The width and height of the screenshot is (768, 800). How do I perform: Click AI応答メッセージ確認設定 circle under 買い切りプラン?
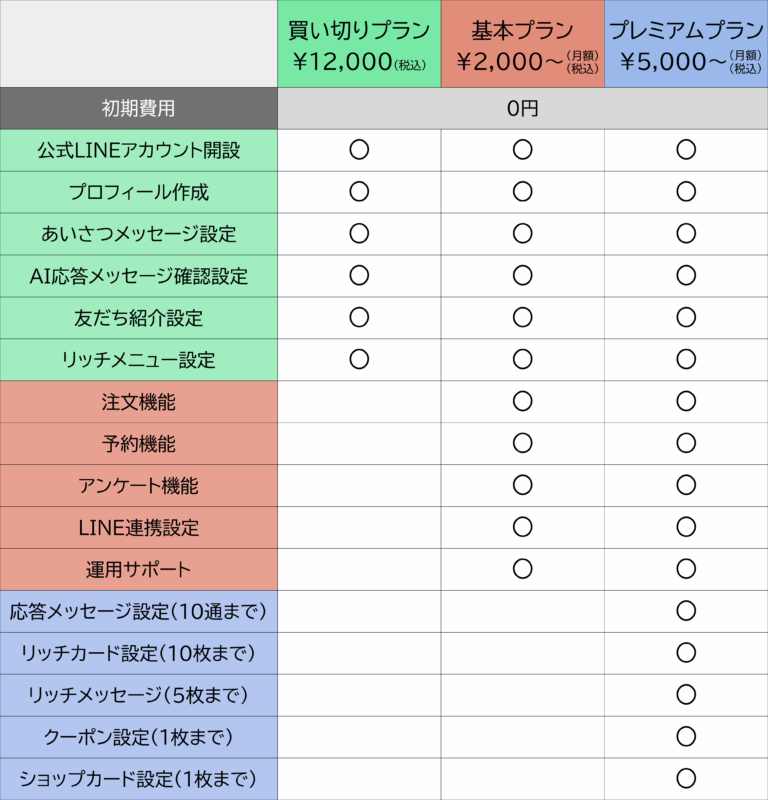click(x=359, y=276)
